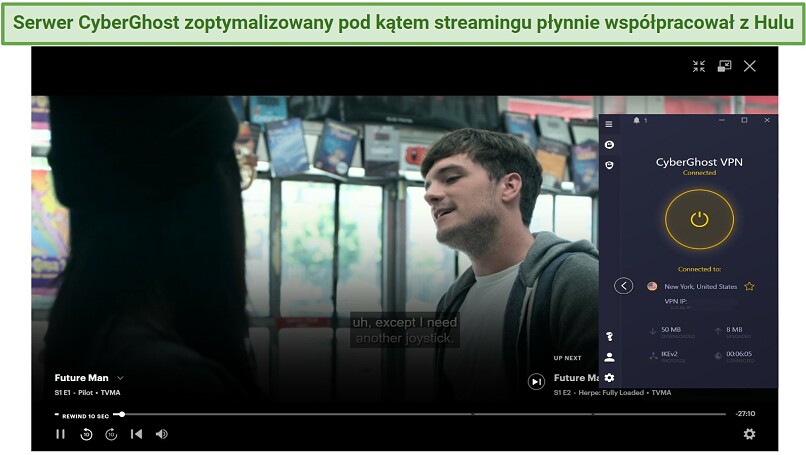Disconnect using the CyberGhost power button
806x455 pixels.
[x=699, y=219]
